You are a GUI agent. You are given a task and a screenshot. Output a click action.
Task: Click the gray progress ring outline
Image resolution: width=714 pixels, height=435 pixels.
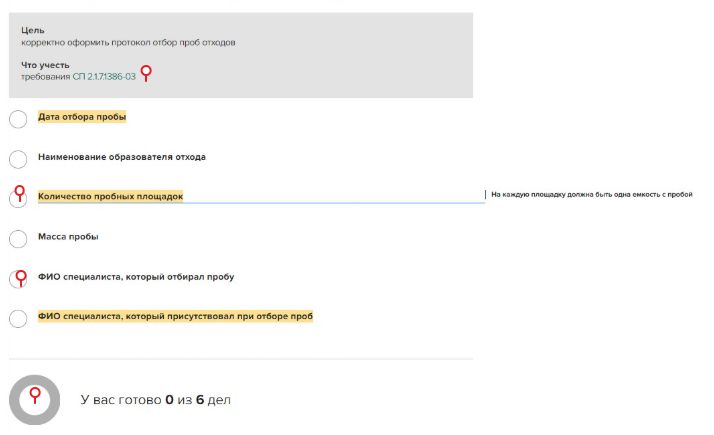(14, 400)
